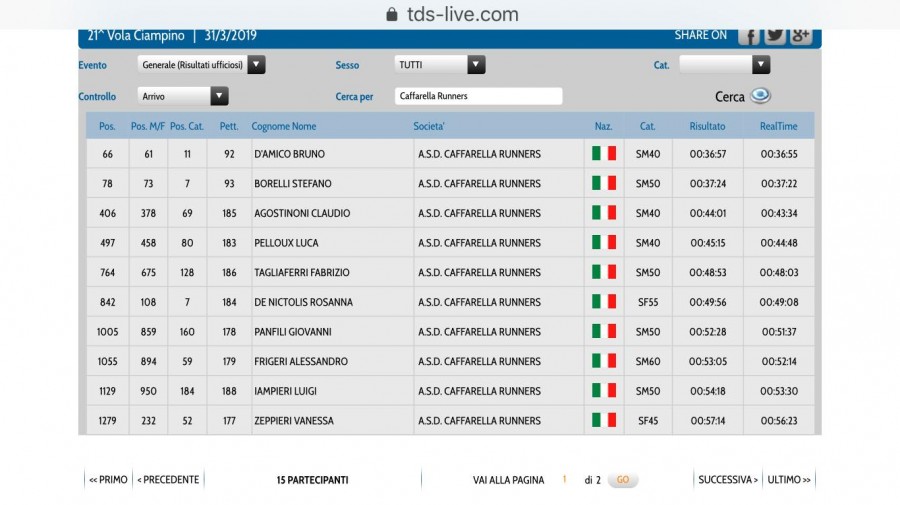The width and height of the screenshot is (900, 505).
Task: Click RealTime value 00:43:34
Action: pos(779,213)
